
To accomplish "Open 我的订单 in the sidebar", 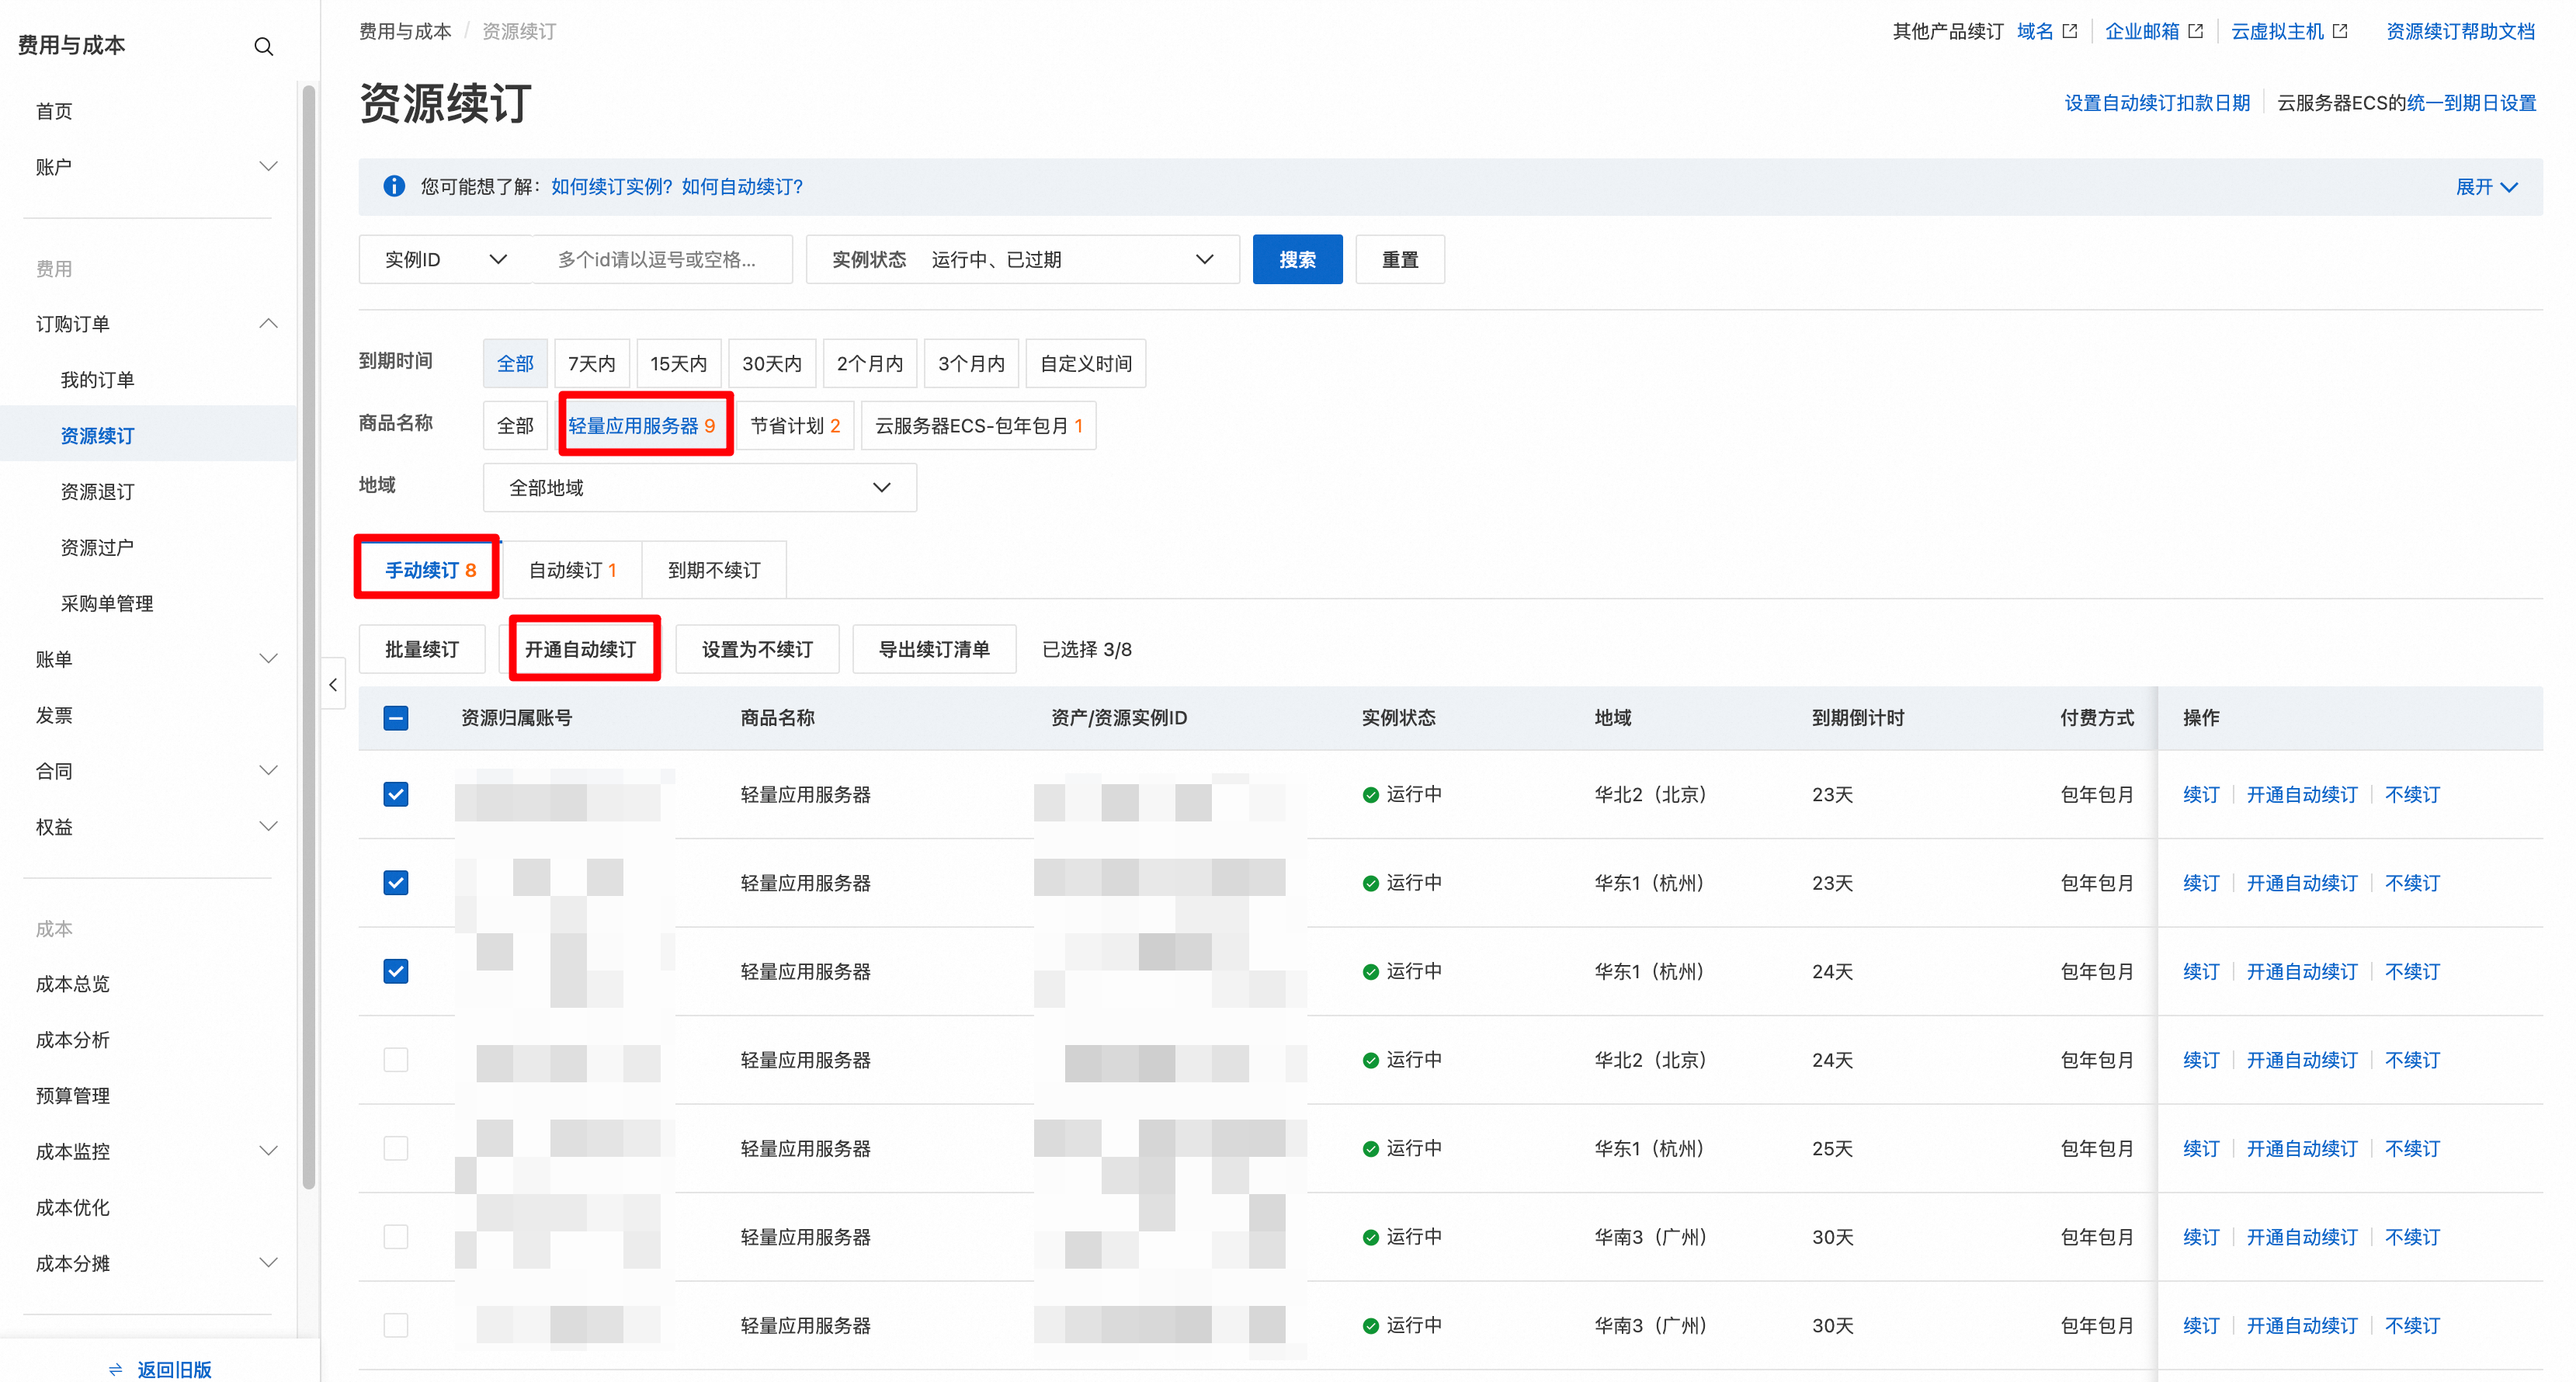I will coord(97,380).
